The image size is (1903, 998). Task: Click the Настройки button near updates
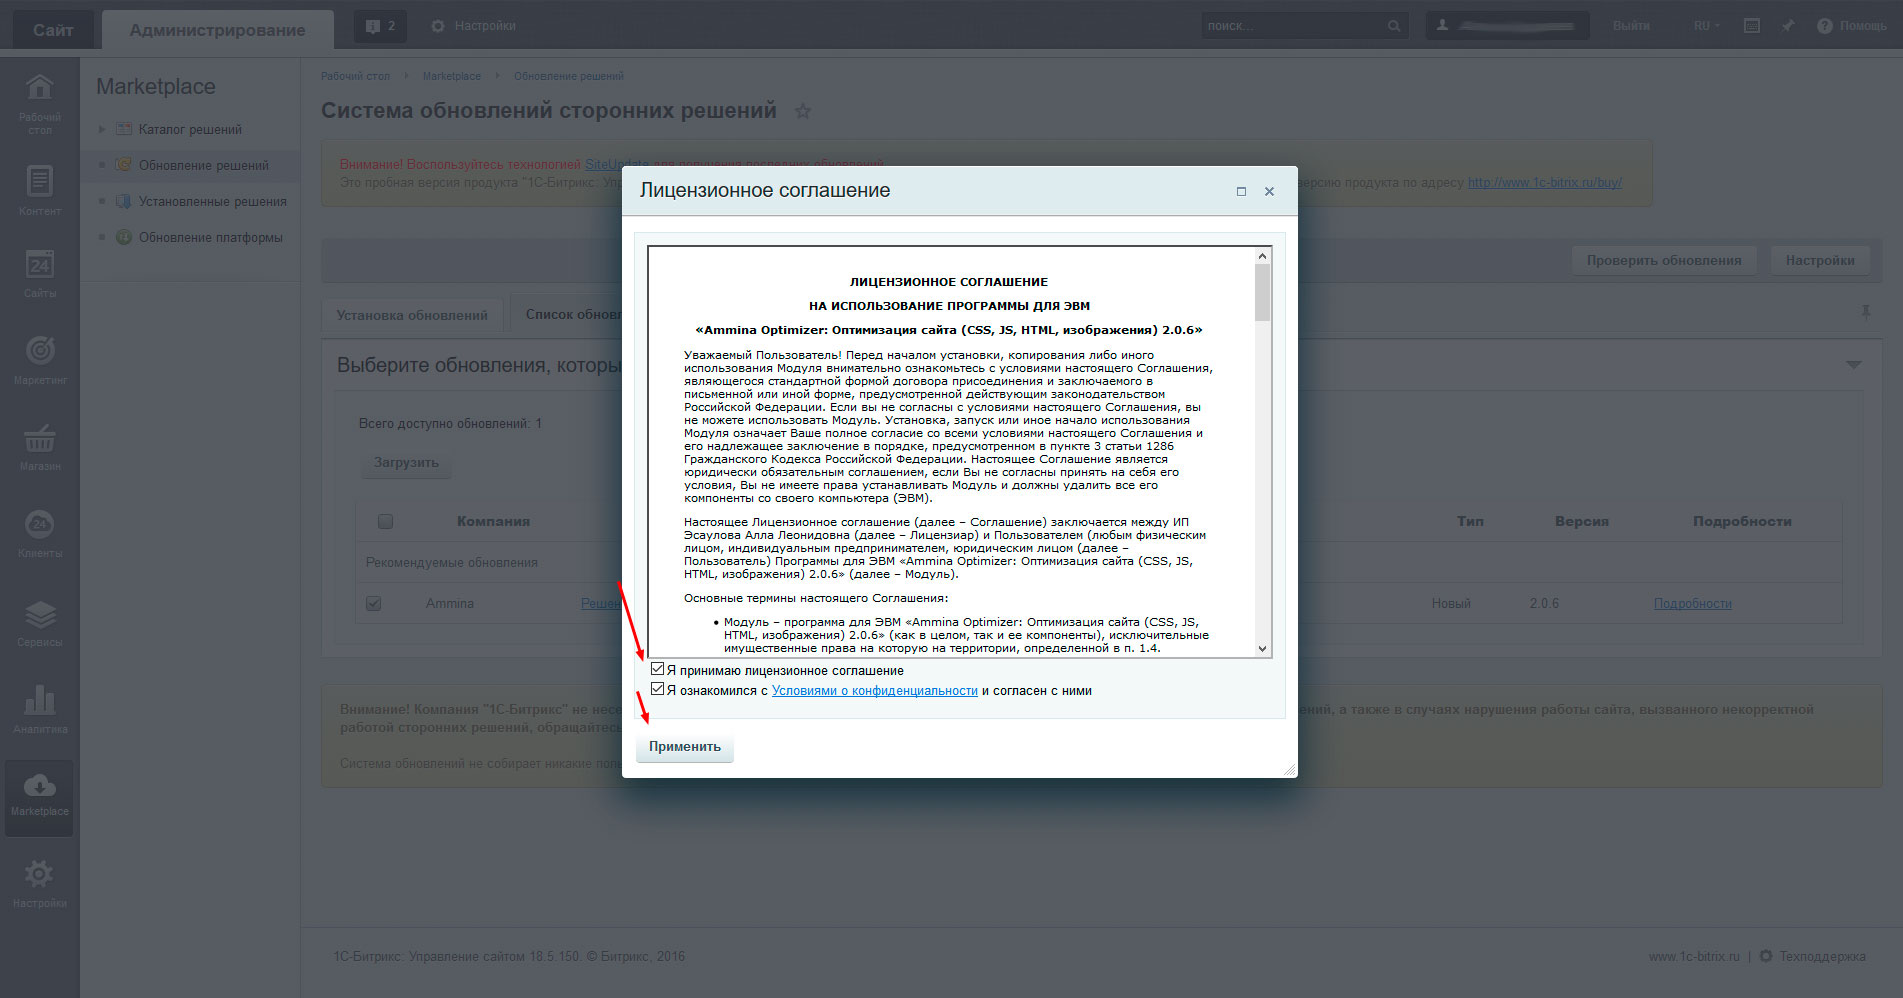pyautogui.click(x=1820, y=260)
